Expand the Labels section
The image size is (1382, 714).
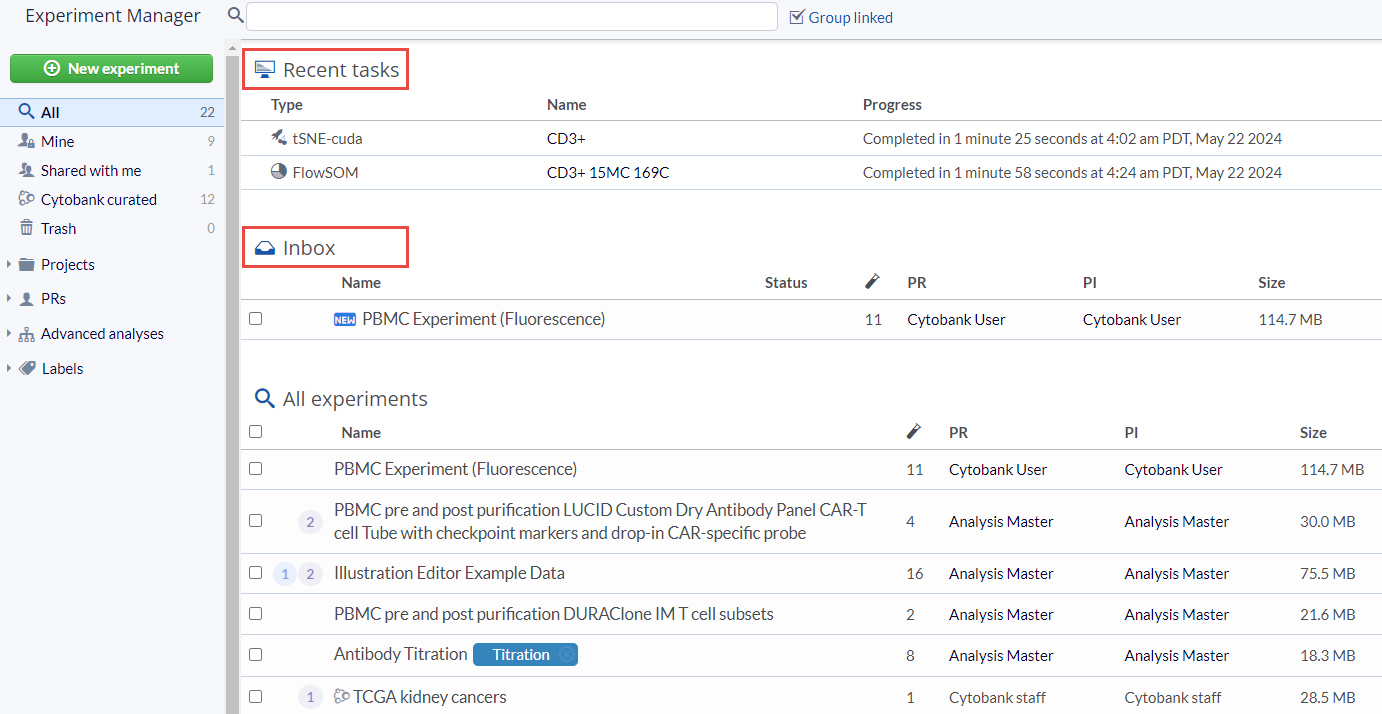click(9, 369)
